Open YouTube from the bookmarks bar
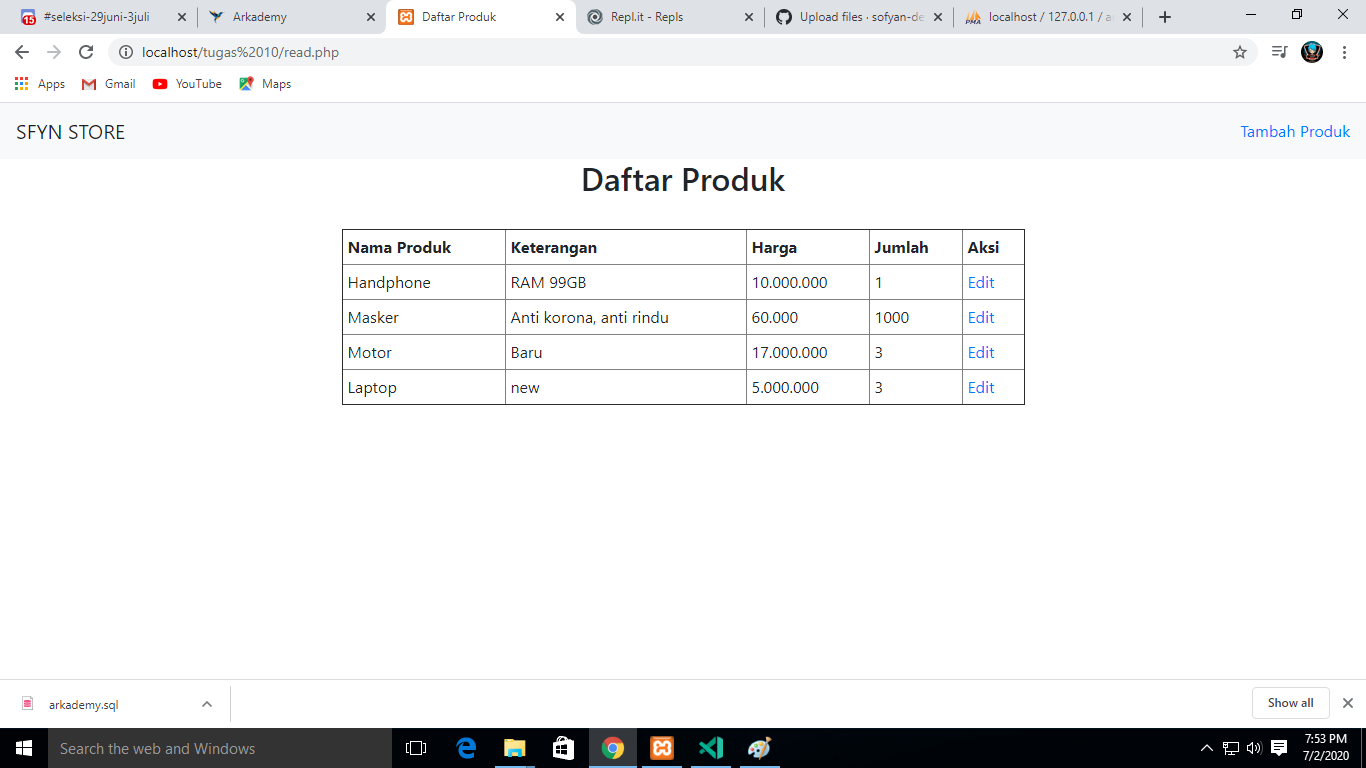The image size is (1366, 768). click(186, 84)
